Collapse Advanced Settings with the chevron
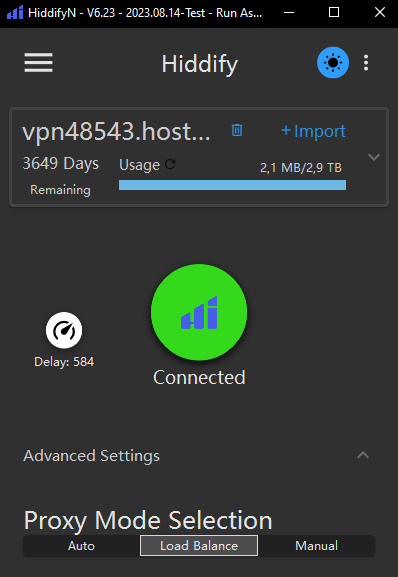 coord(363,455)
